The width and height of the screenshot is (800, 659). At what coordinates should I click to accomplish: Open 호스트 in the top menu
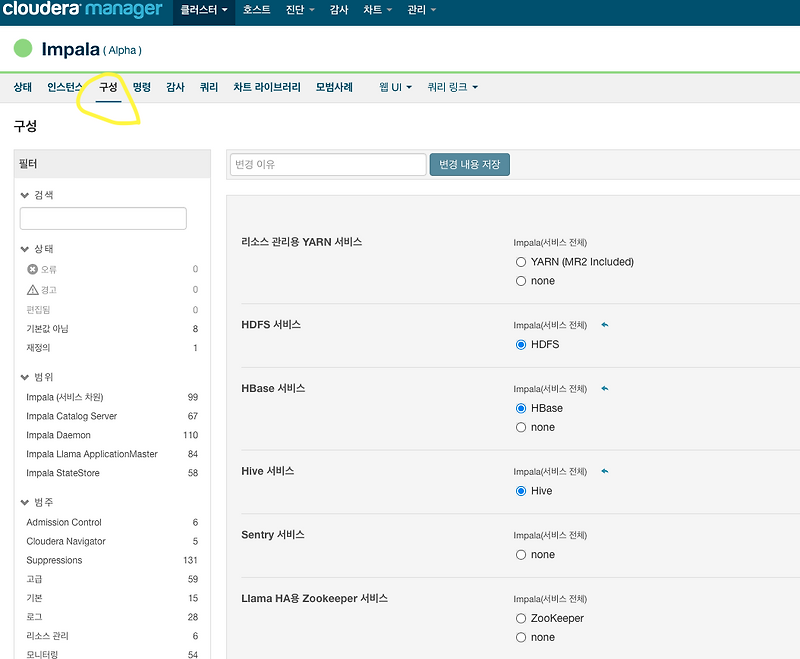(257, 10)
